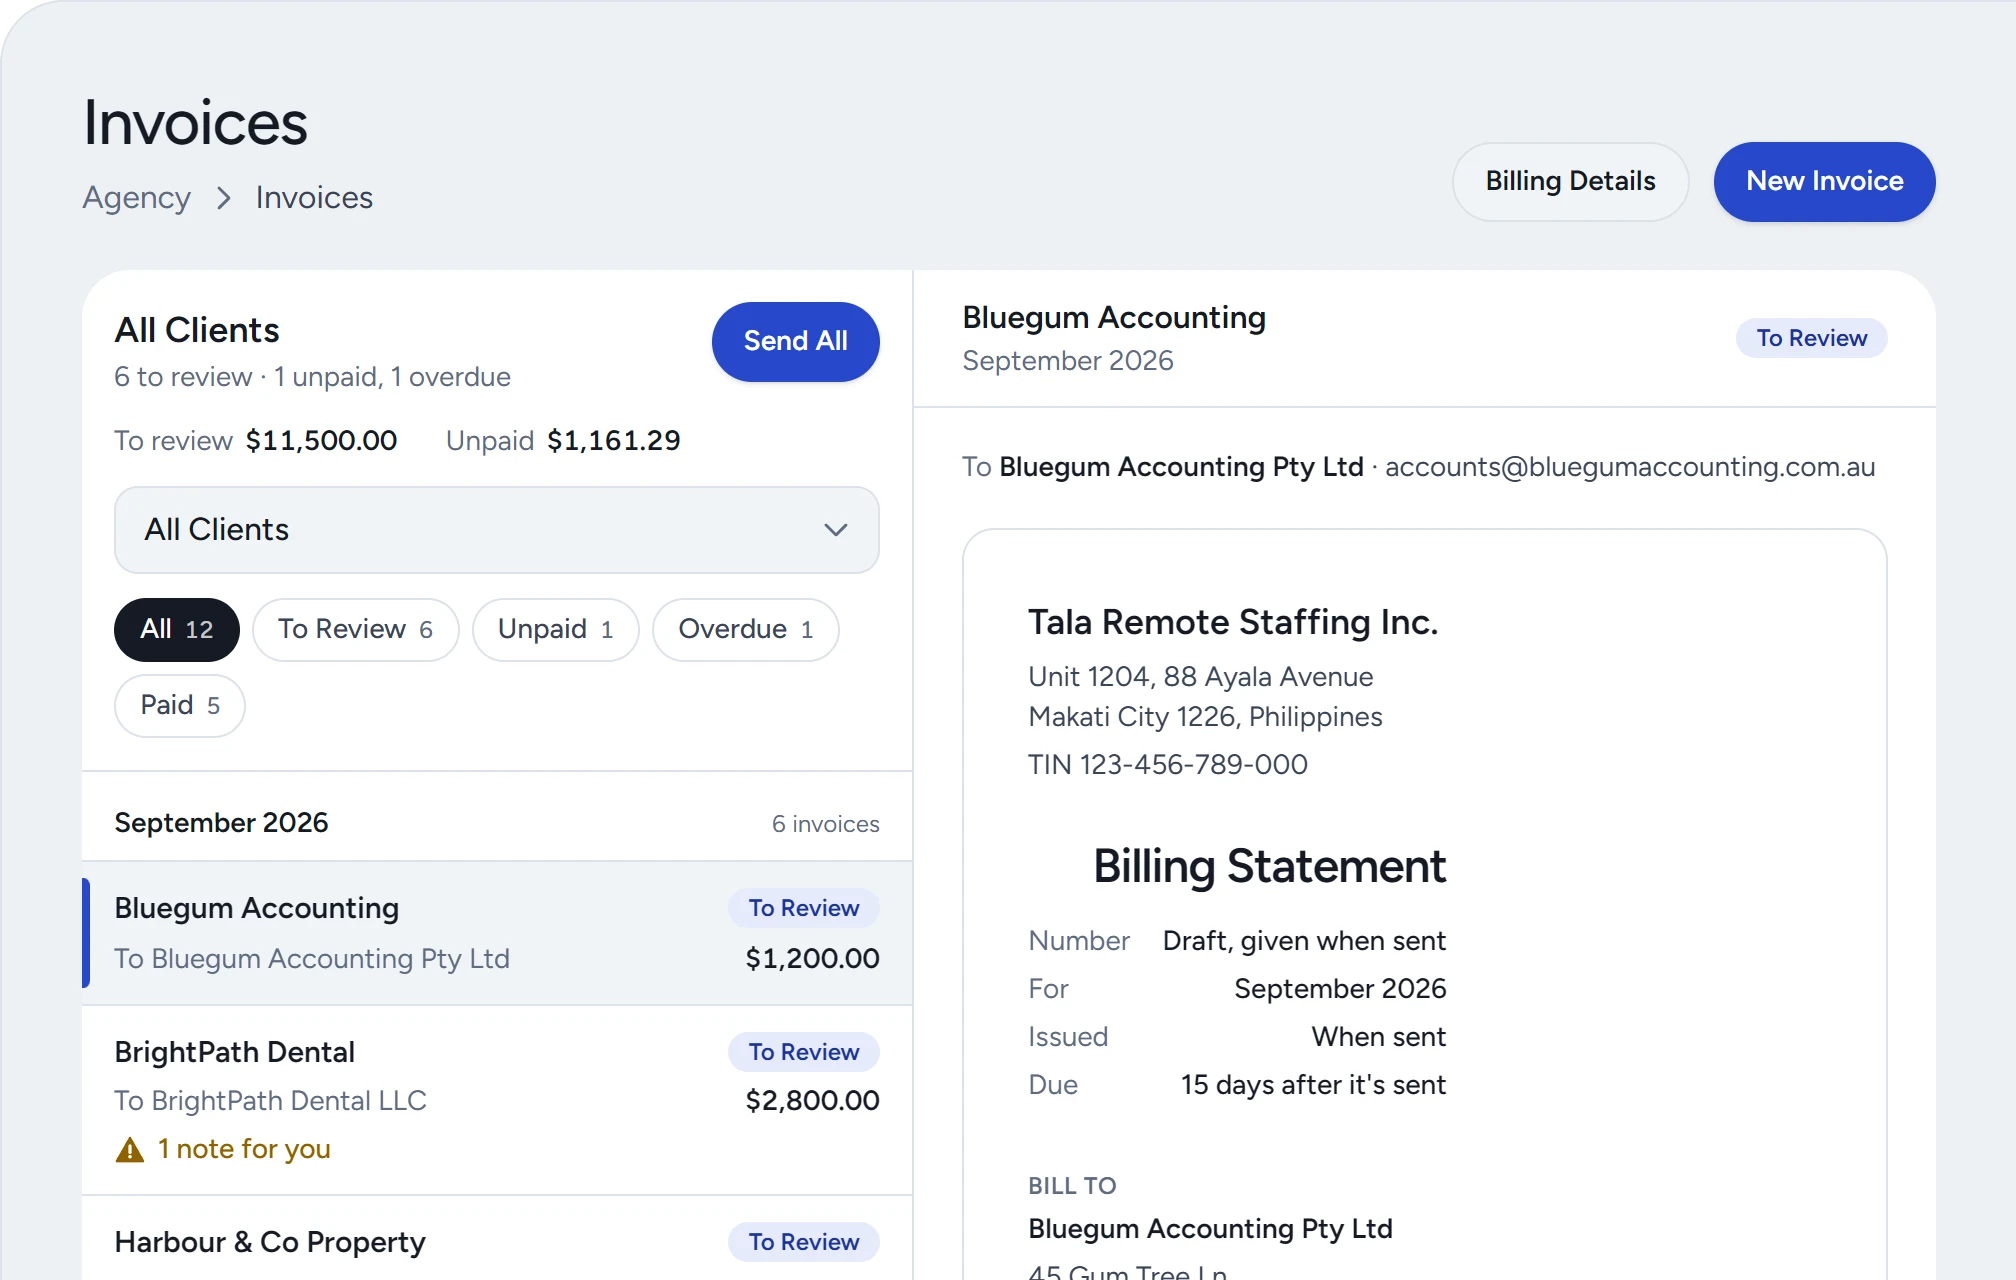Click the BrightPath Dental To Review badge
This screenshot has height=1280, width=2016.
pos(804,1052)
